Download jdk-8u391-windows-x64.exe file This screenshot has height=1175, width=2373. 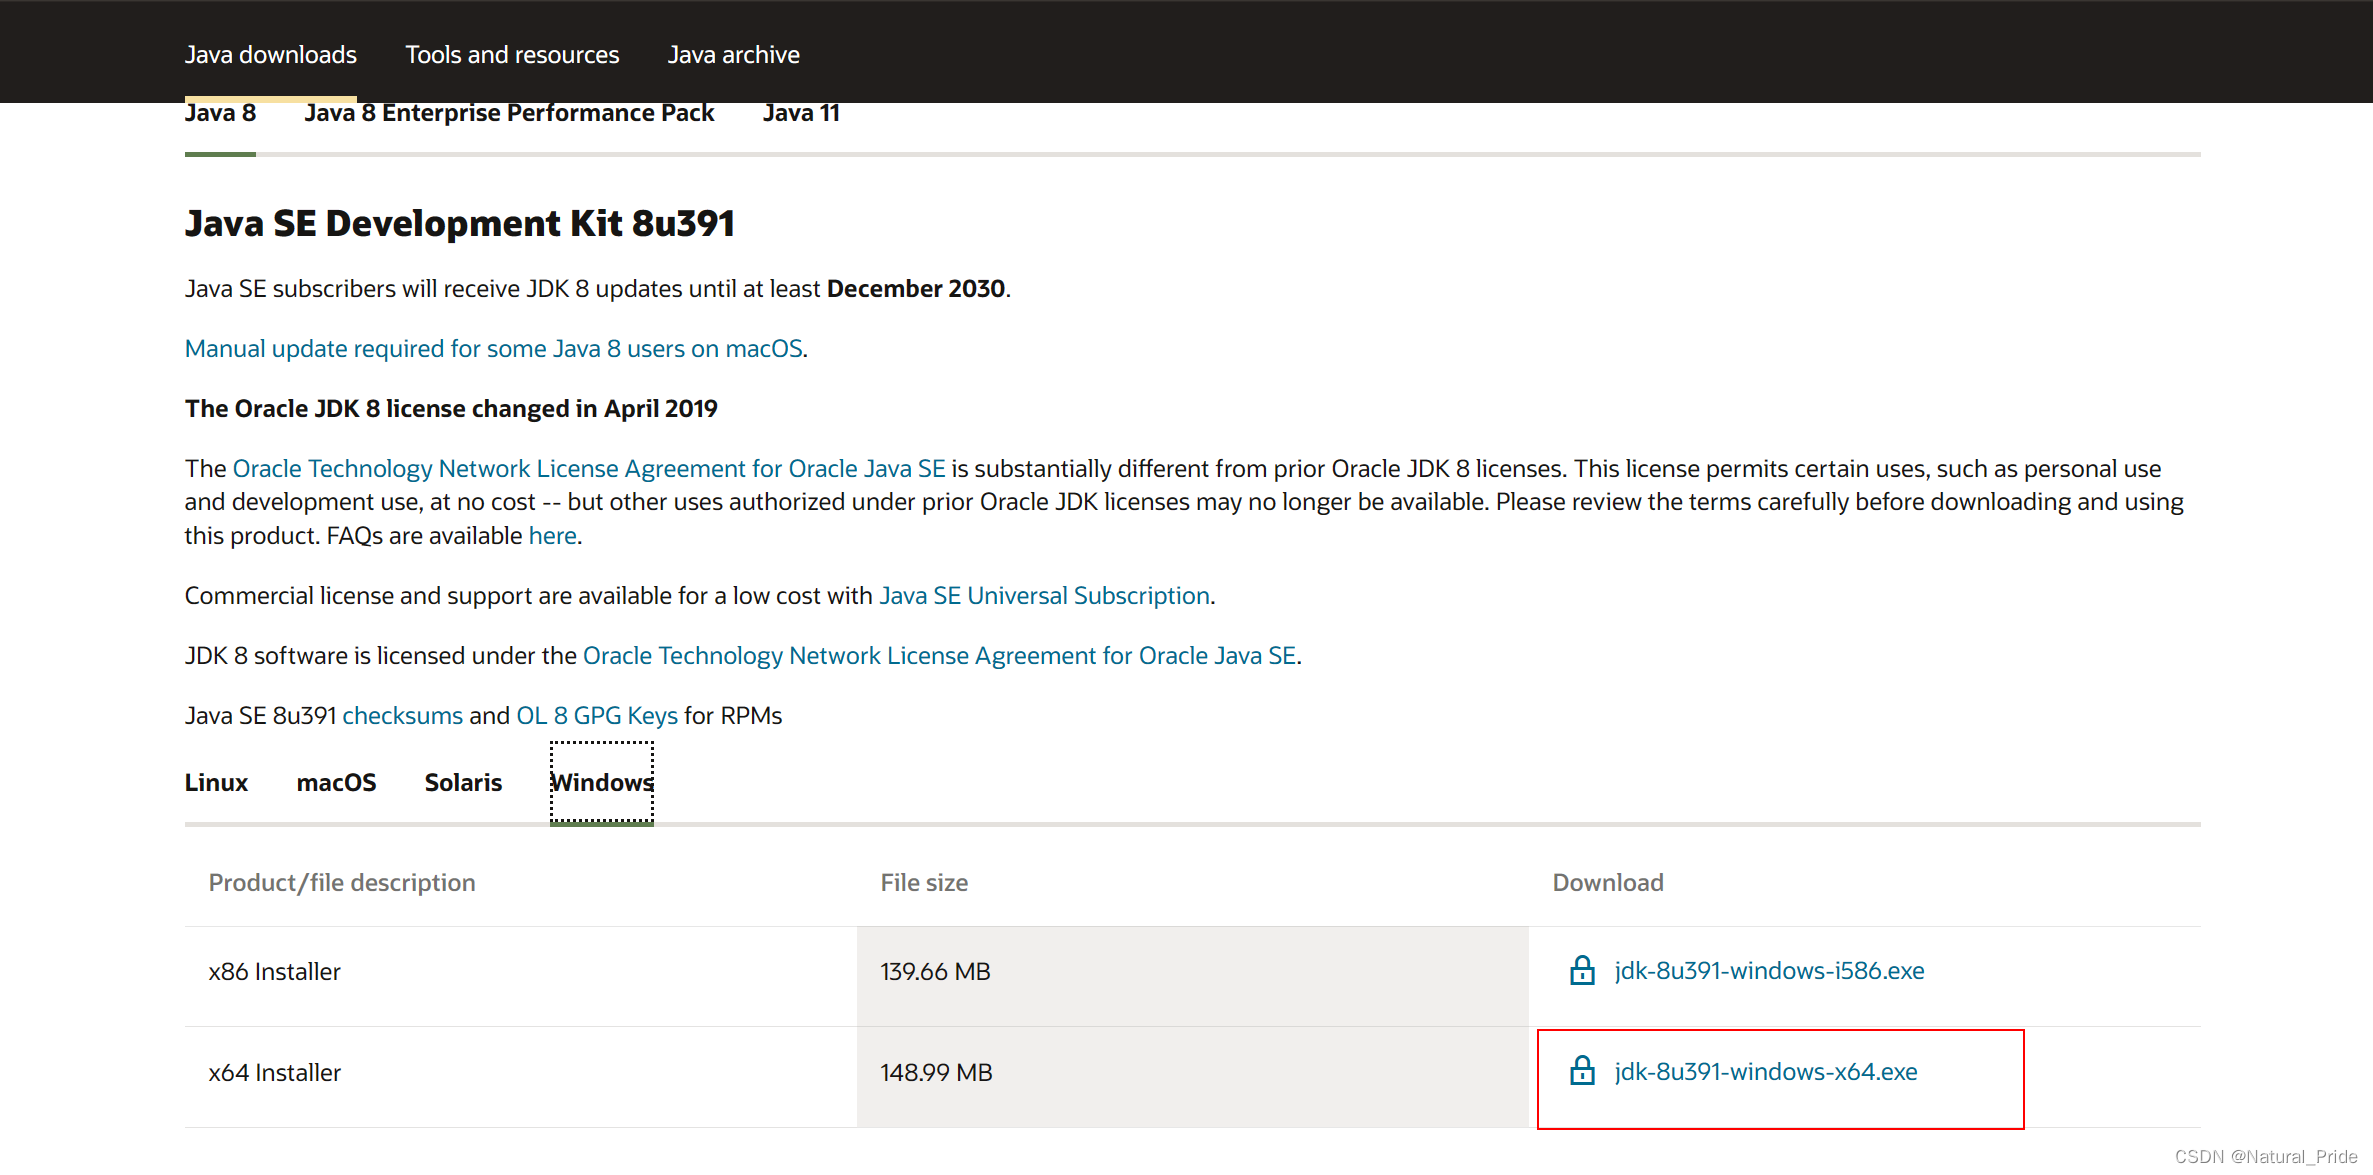pos(1765,1072)
